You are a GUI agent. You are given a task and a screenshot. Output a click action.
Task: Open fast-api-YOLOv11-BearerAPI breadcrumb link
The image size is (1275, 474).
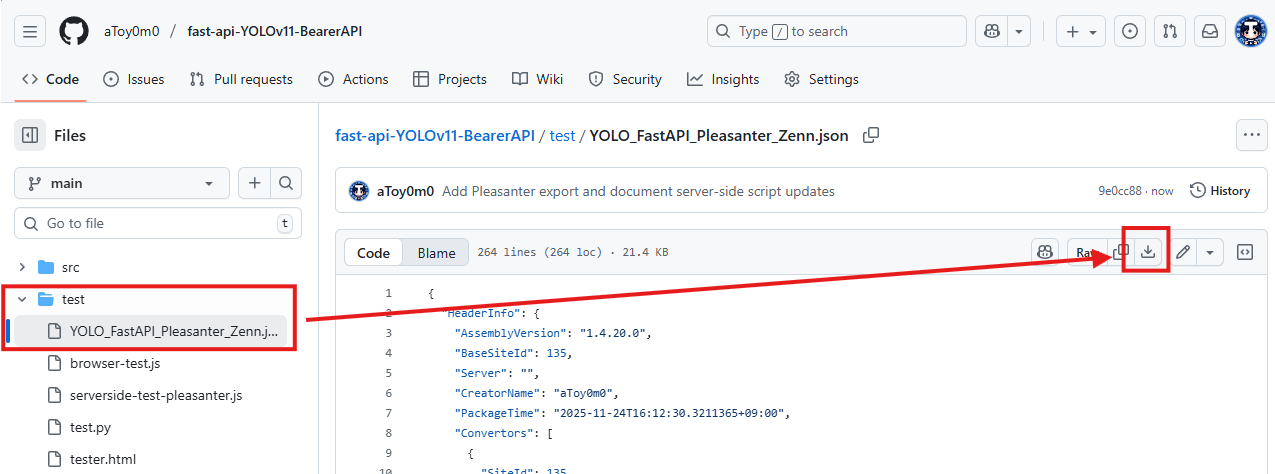click(435, 135)
